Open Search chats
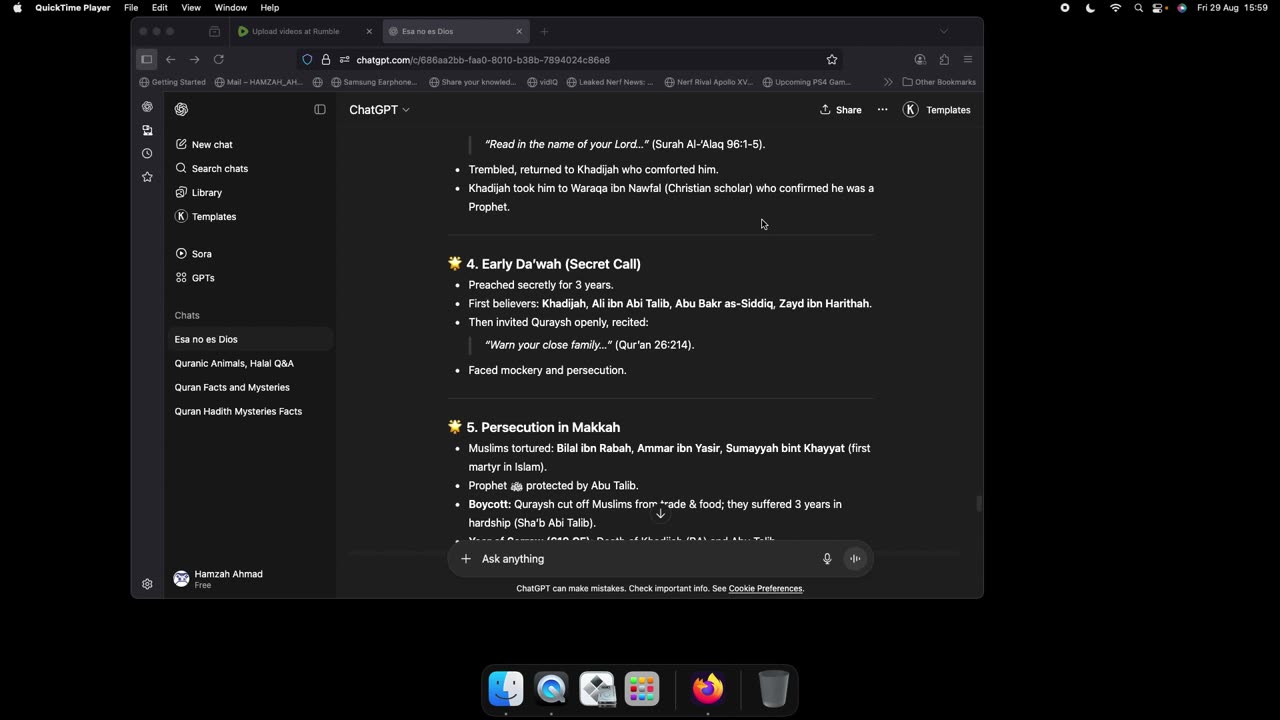1280x720 pixels. (250, 169)
